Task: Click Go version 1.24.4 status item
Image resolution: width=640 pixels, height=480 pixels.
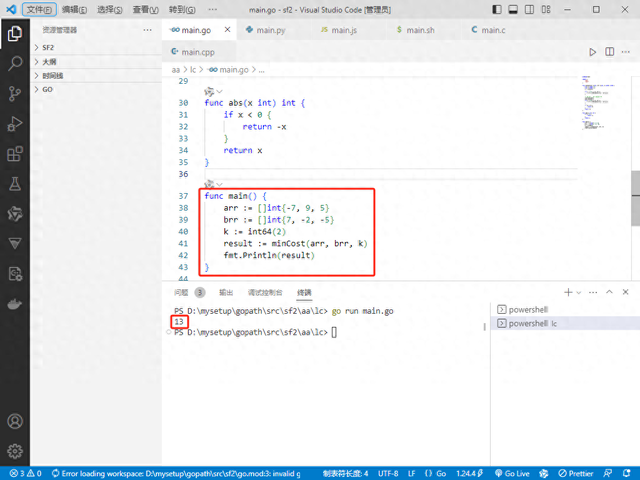Action: click(x=469, y=473)
